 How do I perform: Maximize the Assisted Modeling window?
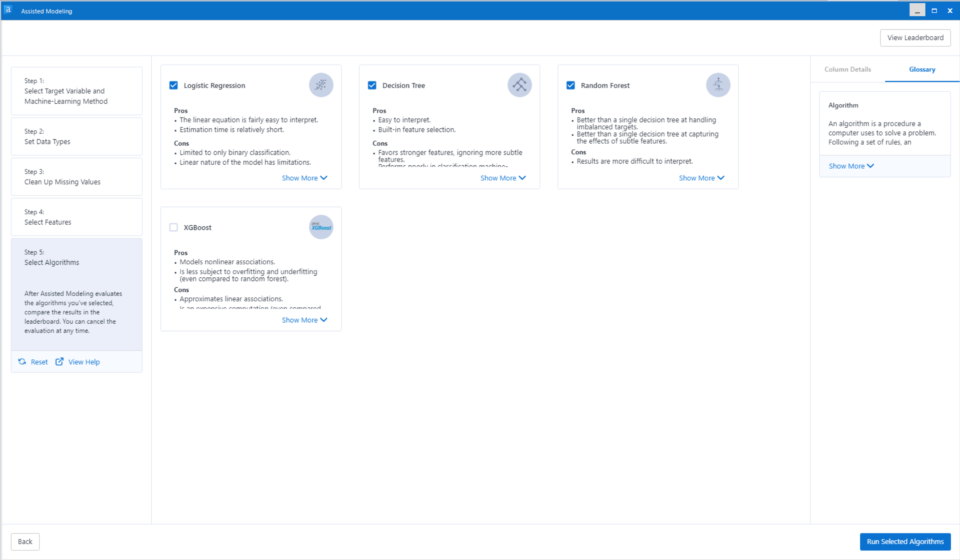pos(934,10)
